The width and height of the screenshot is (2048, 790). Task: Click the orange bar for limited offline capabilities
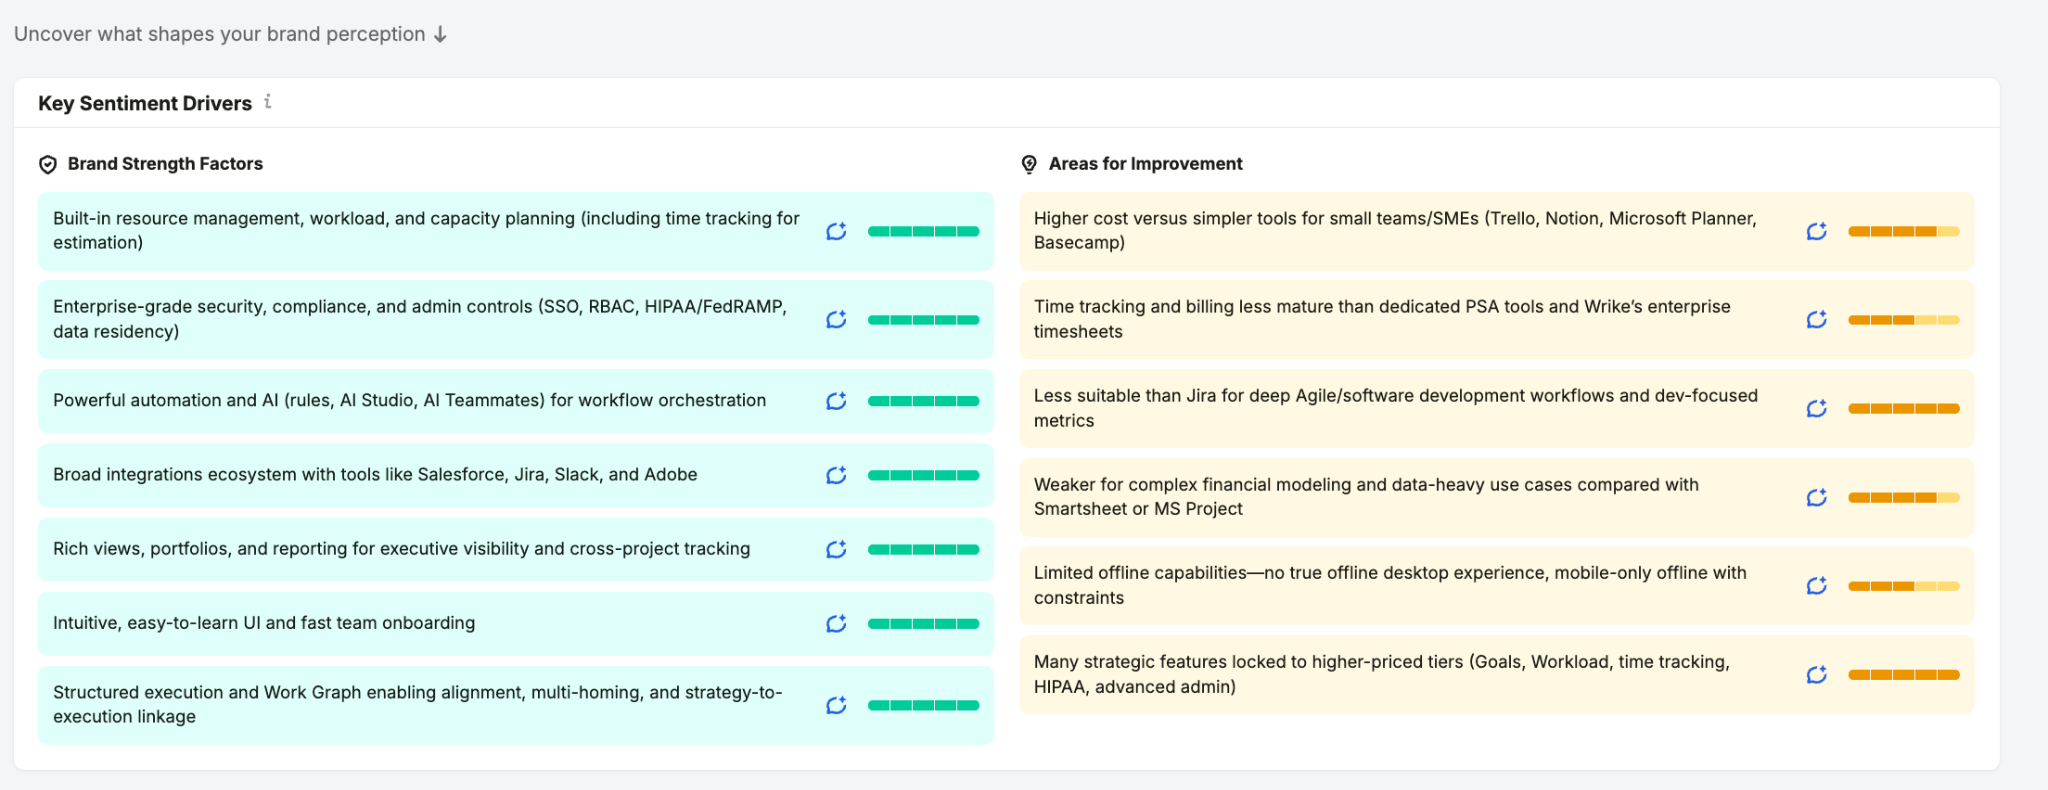[1904, 586]
